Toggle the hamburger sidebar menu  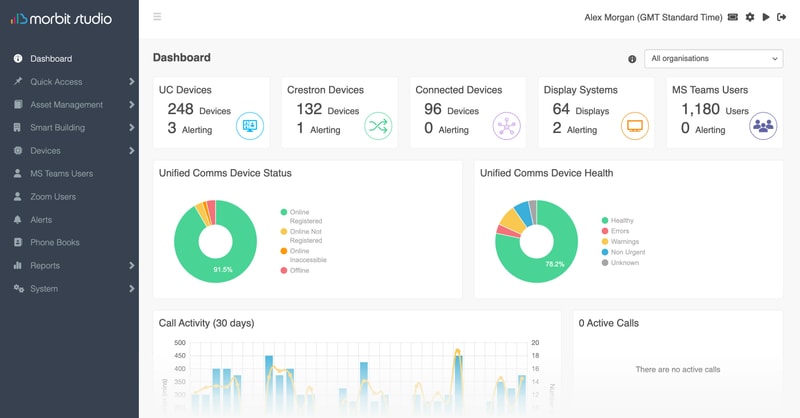(x=157, y=17)
